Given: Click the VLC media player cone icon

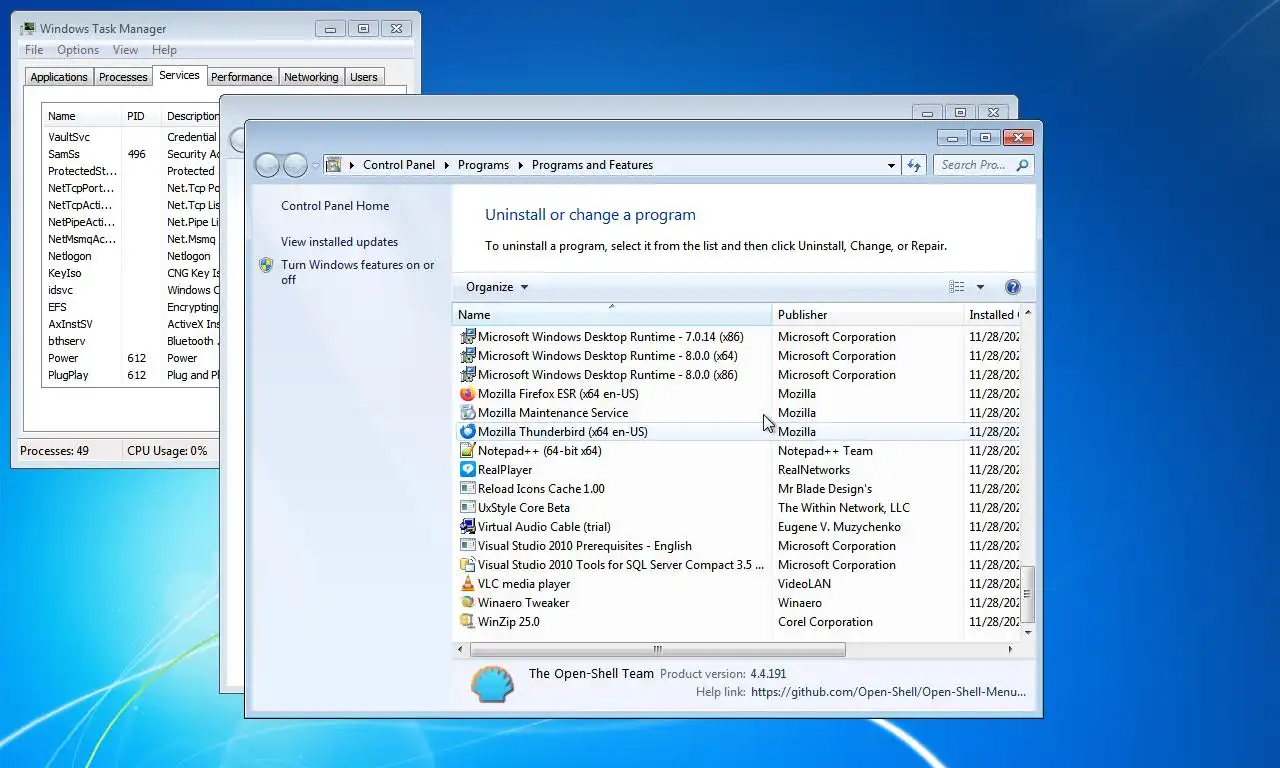Looking at the screenshot, I should point(467,584).
